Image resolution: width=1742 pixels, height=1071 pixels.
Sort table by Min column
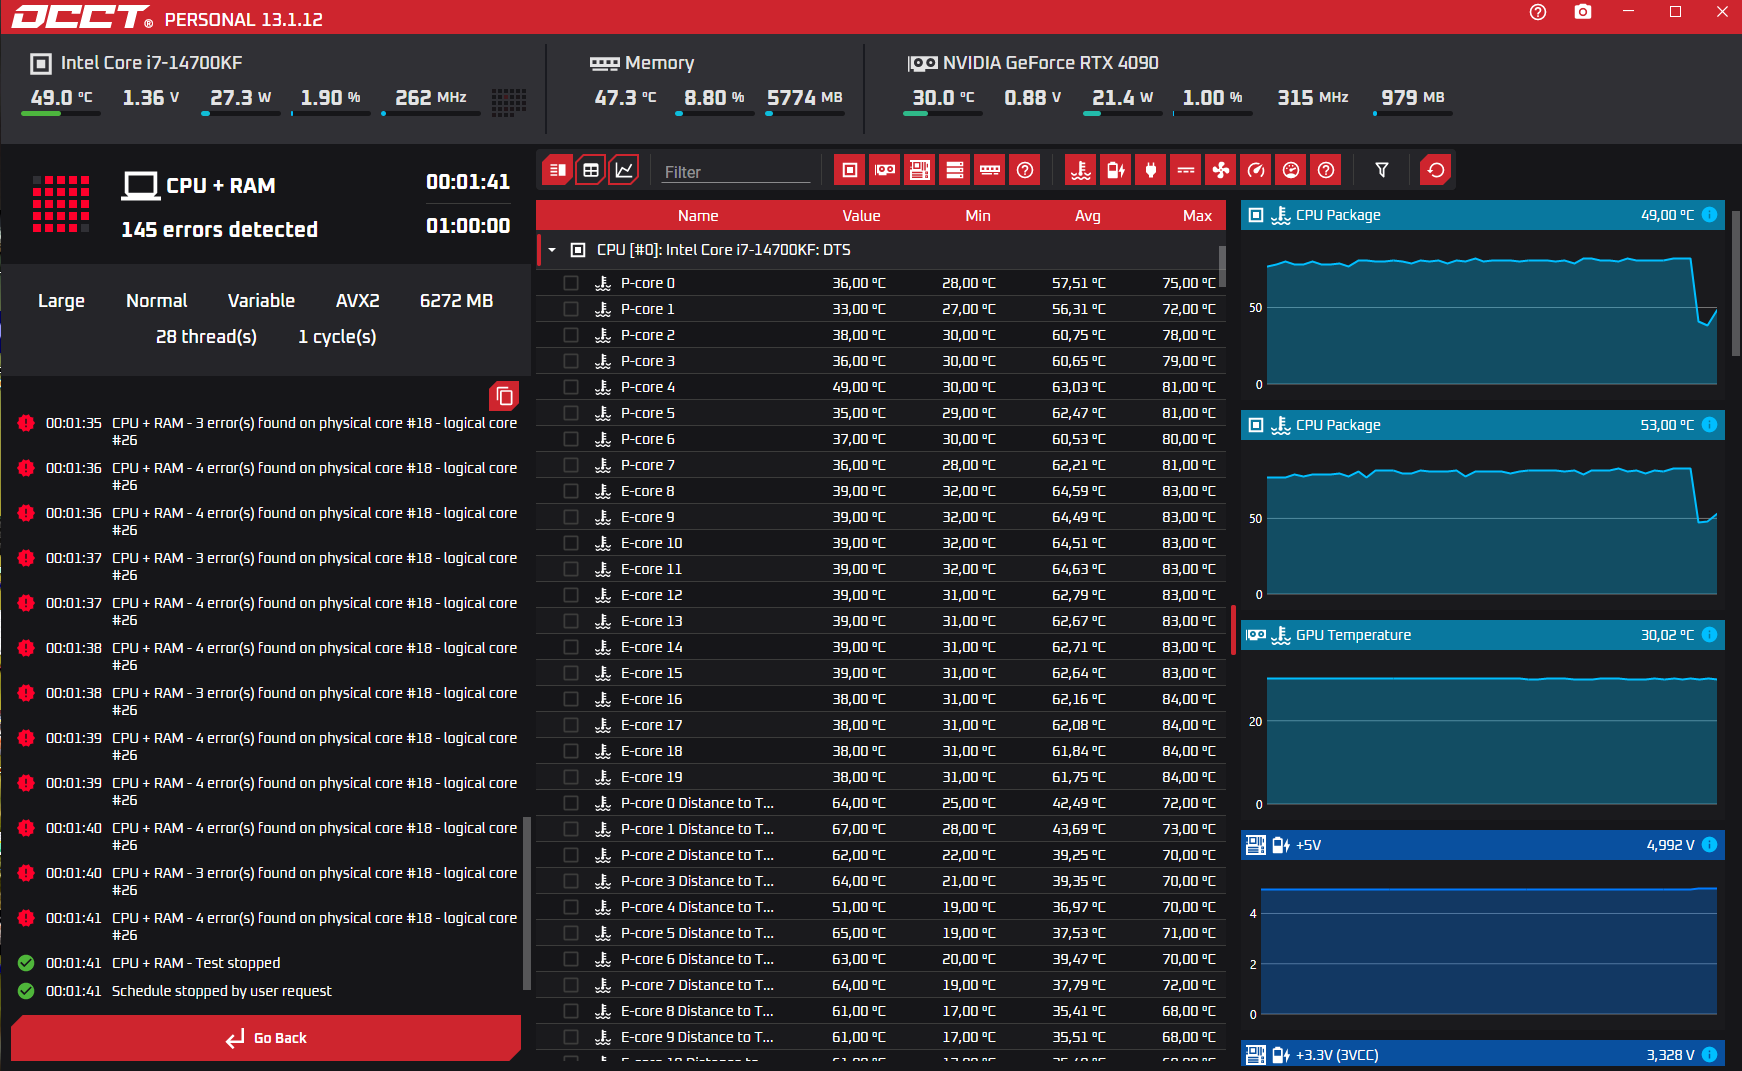(x=978, y=216)
